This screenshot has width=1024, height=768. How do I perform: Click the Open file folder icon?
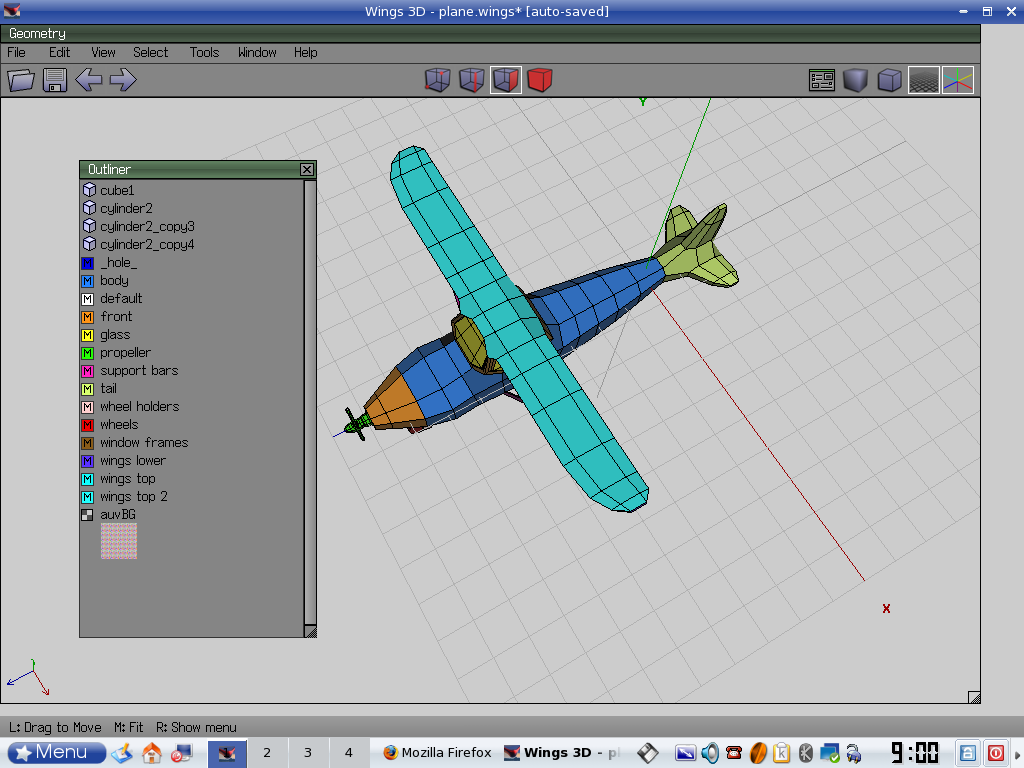(21, 80)
